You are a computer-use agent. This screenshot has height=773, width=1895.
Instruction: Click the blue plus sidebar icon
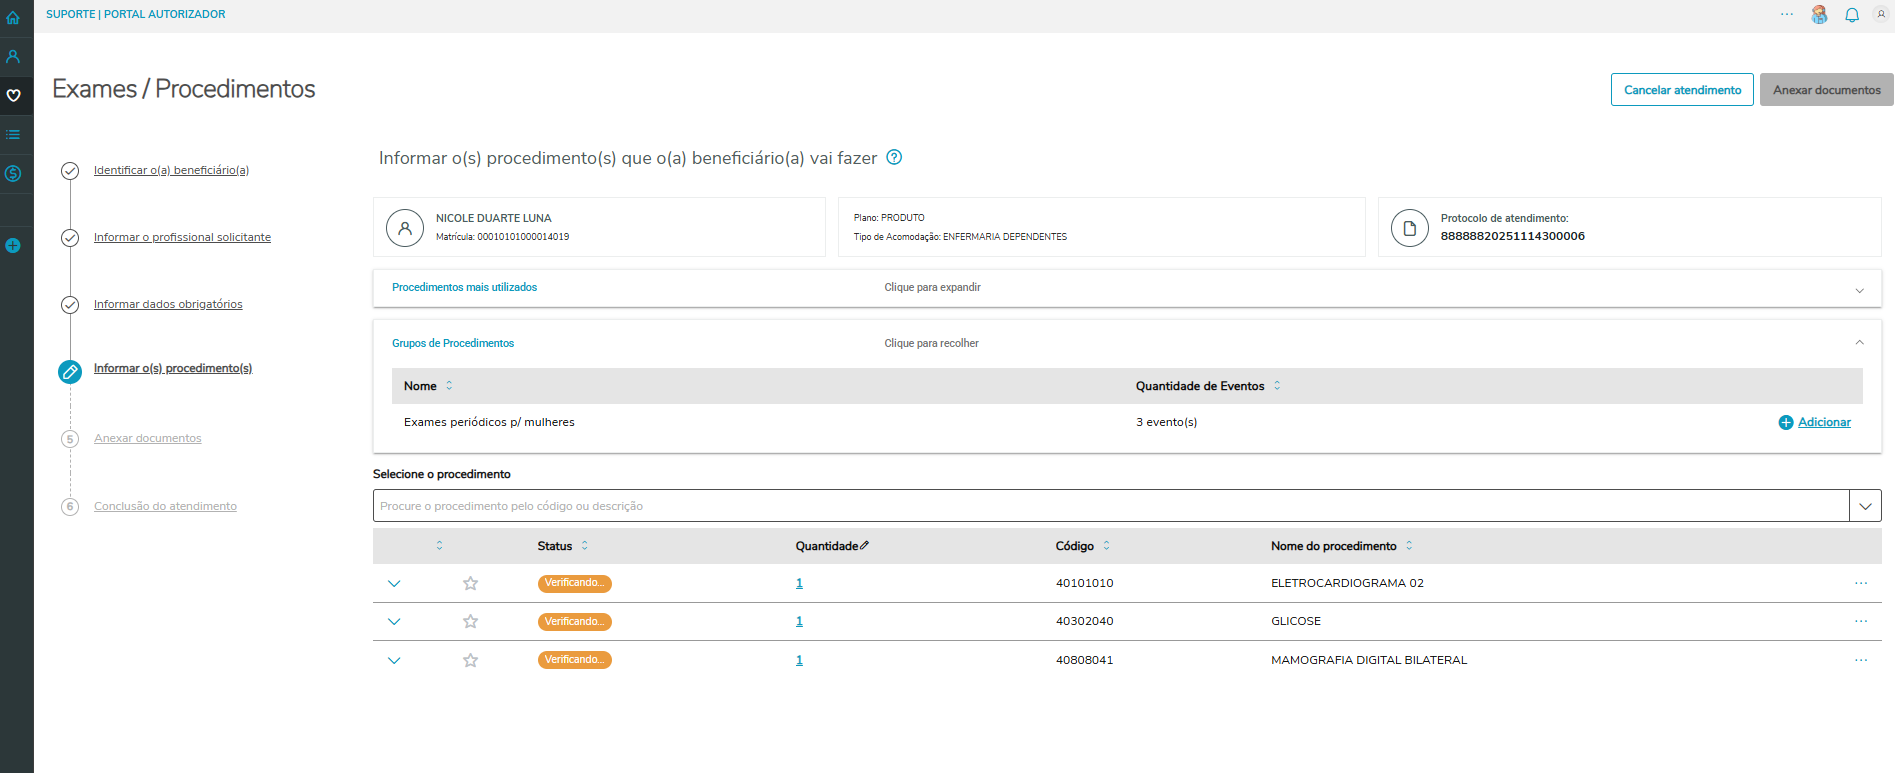[13, 246]
